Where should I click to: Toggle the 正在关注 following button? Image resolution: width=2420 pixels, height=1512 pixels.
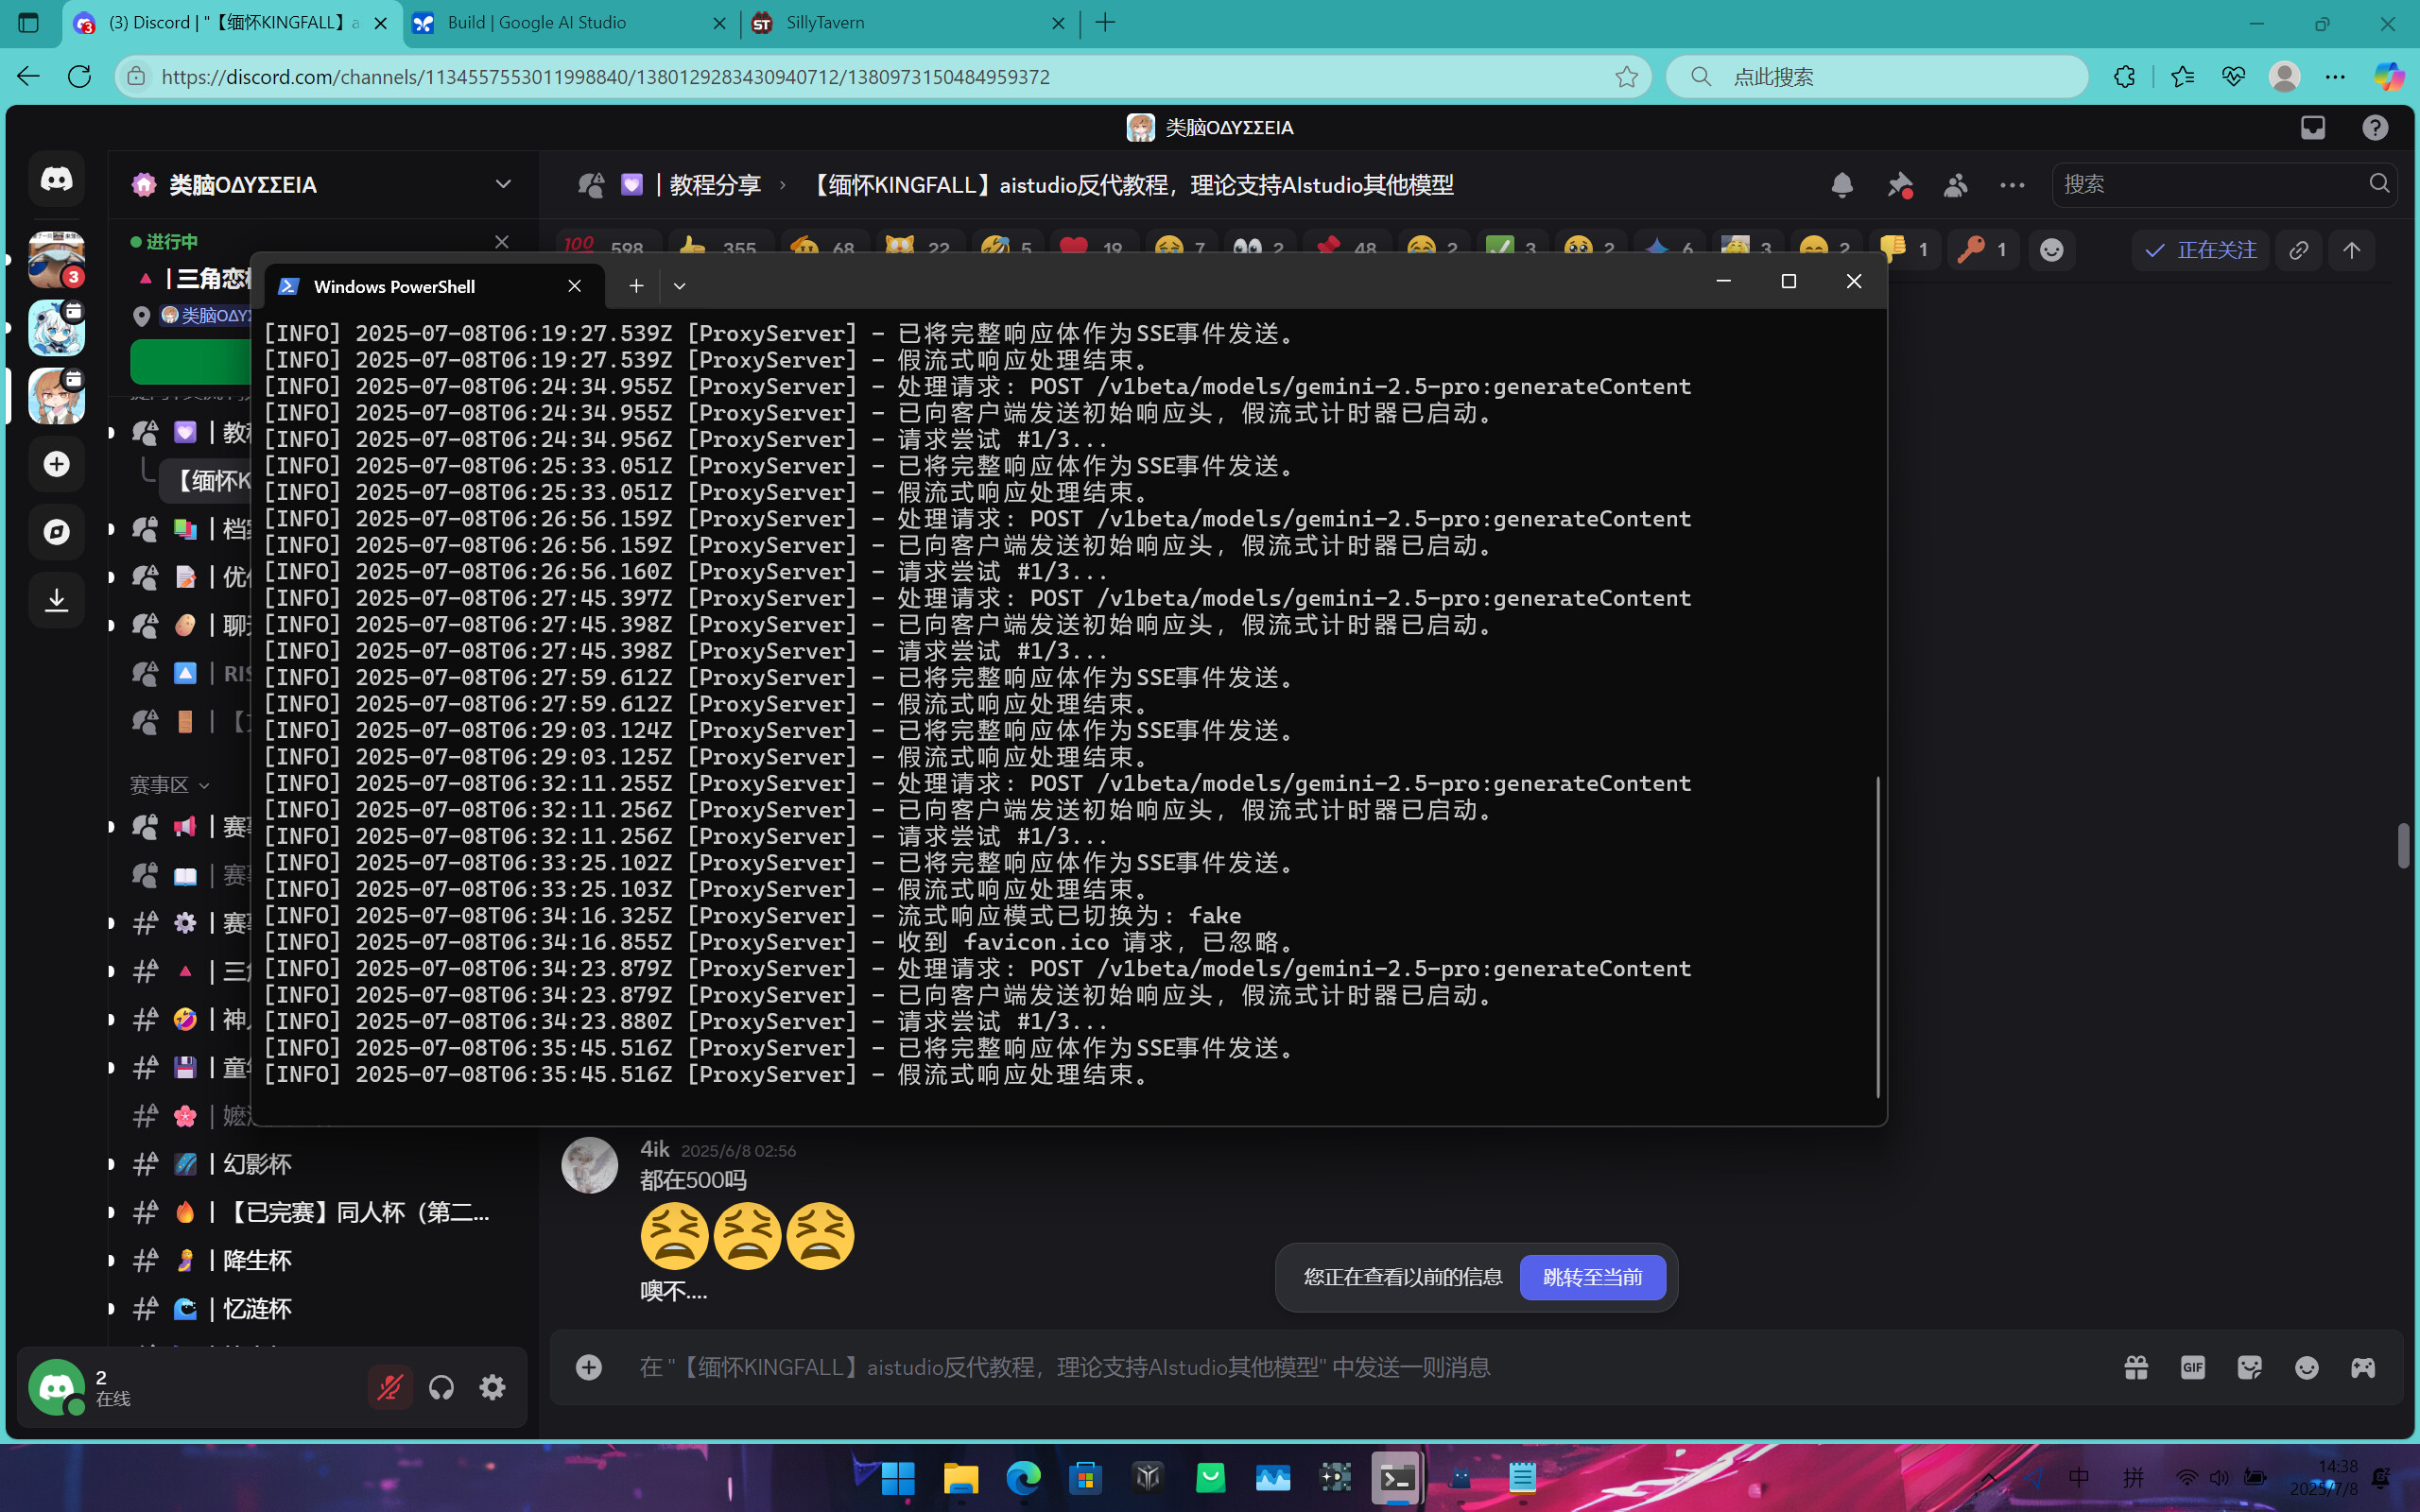[2200, 250]
